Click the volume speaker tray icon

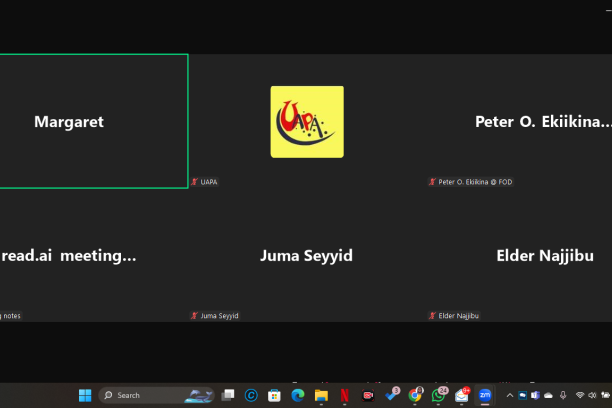point(592,395)
